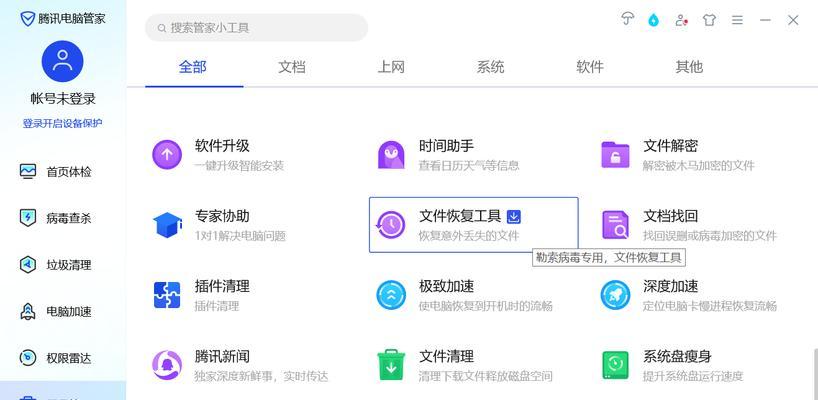Open the hamburger main menu
818x400 pixels.
pyautogui.click(x=737, y=20)
